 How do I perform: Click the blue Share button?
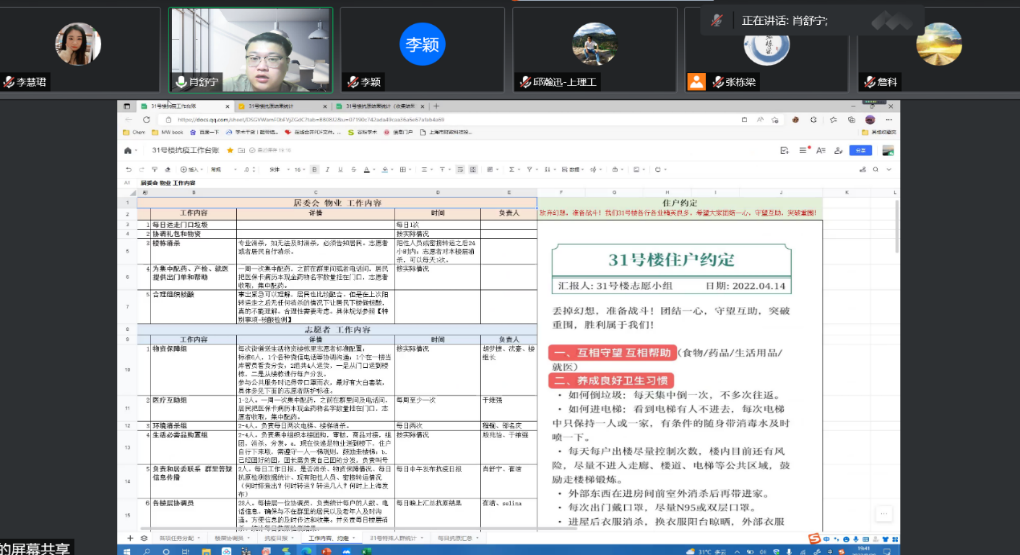861,150
